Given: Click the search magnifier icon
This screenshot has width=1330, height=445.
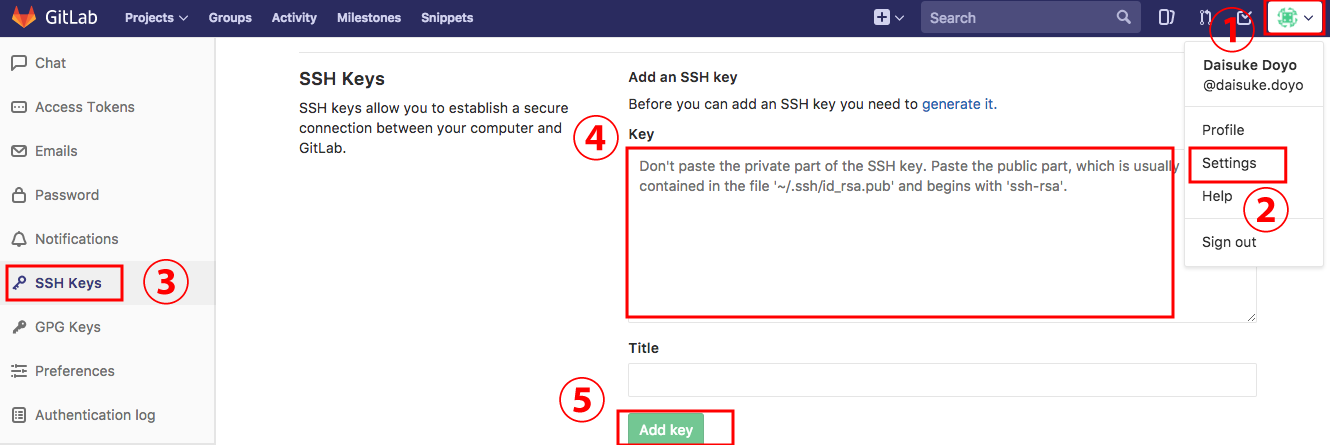Looking at the screenshot, I should pos(1124,18).
